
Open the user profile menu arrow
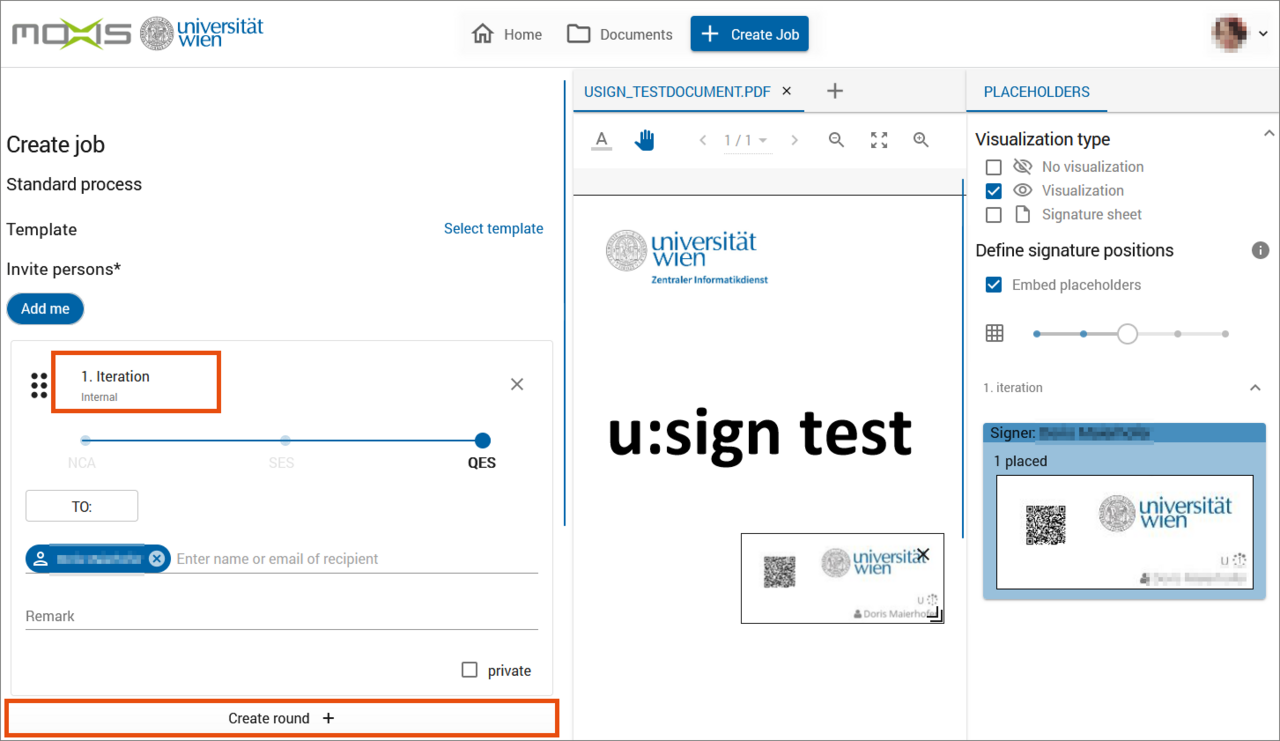(x=1263, y=34)
